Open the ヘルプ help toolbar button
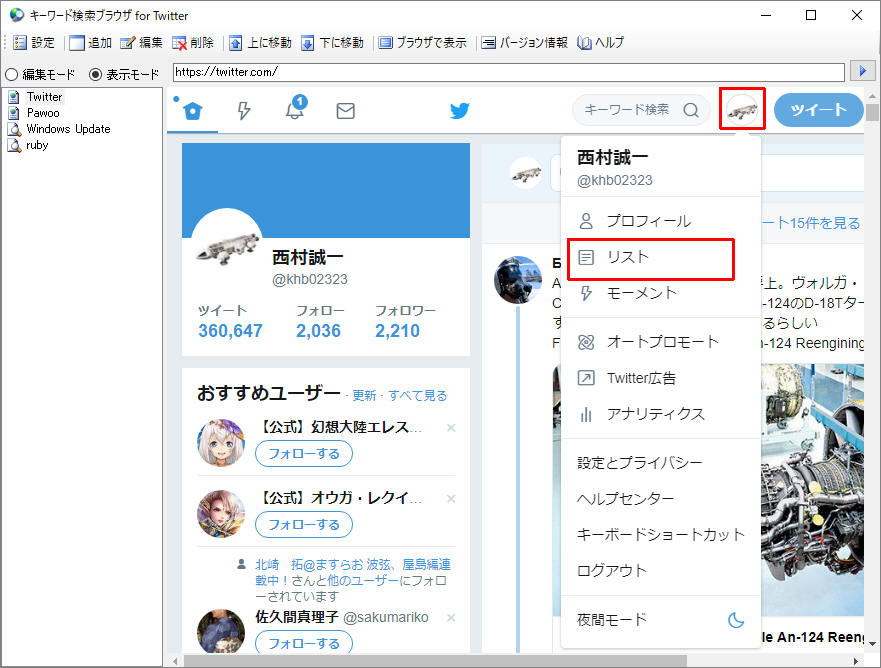 [x=600, y=43]
